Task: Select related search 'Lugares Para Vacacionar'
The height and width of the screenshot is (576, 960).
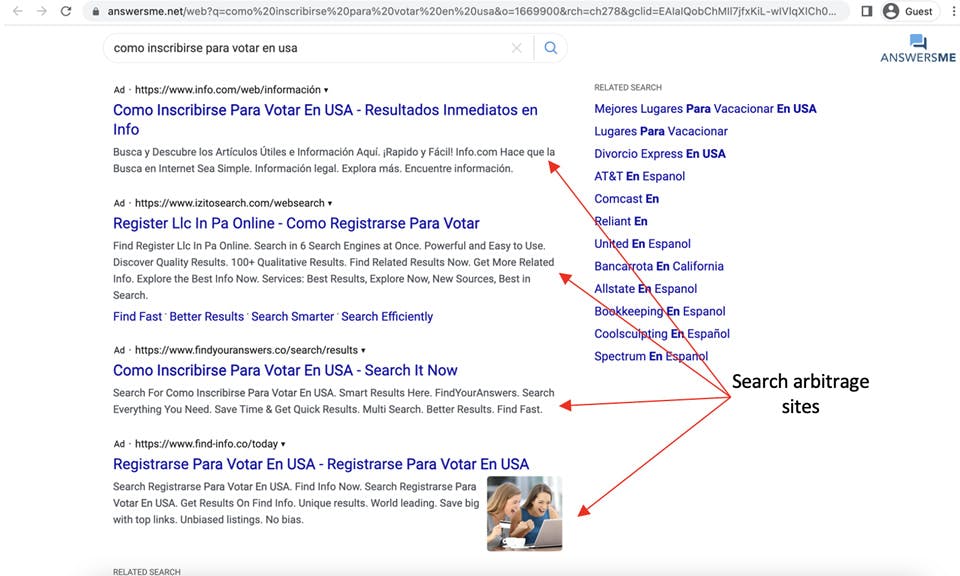Action: tap(661, 131)
